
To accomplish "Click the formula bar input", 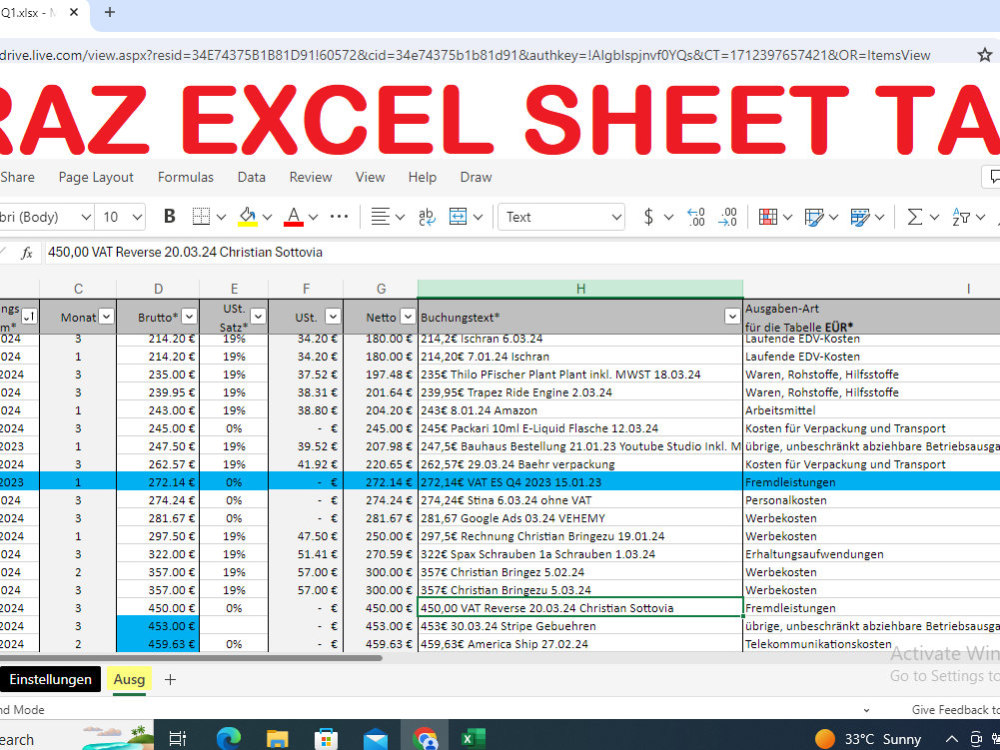I will coord(522,253).
